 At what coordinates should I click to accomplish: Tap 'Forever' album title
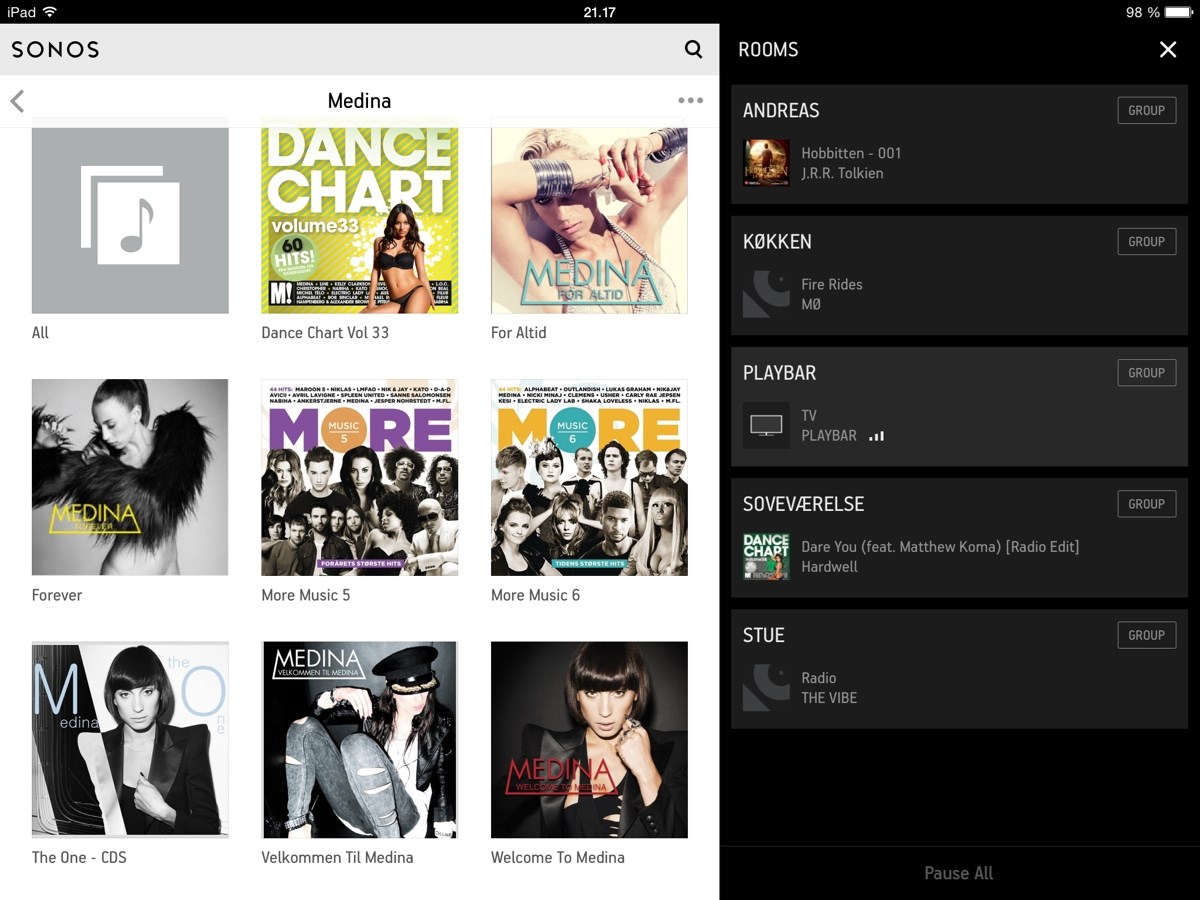pos(57,595)
